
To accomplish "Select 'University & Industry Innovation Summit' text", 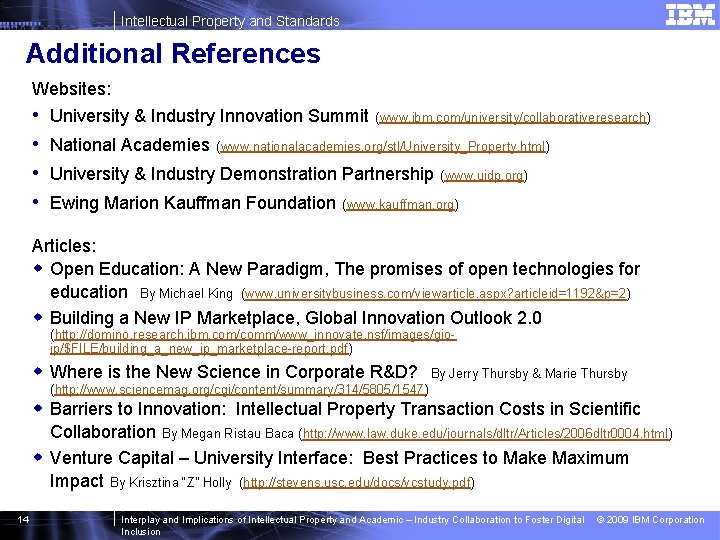I will coord(209,116).
